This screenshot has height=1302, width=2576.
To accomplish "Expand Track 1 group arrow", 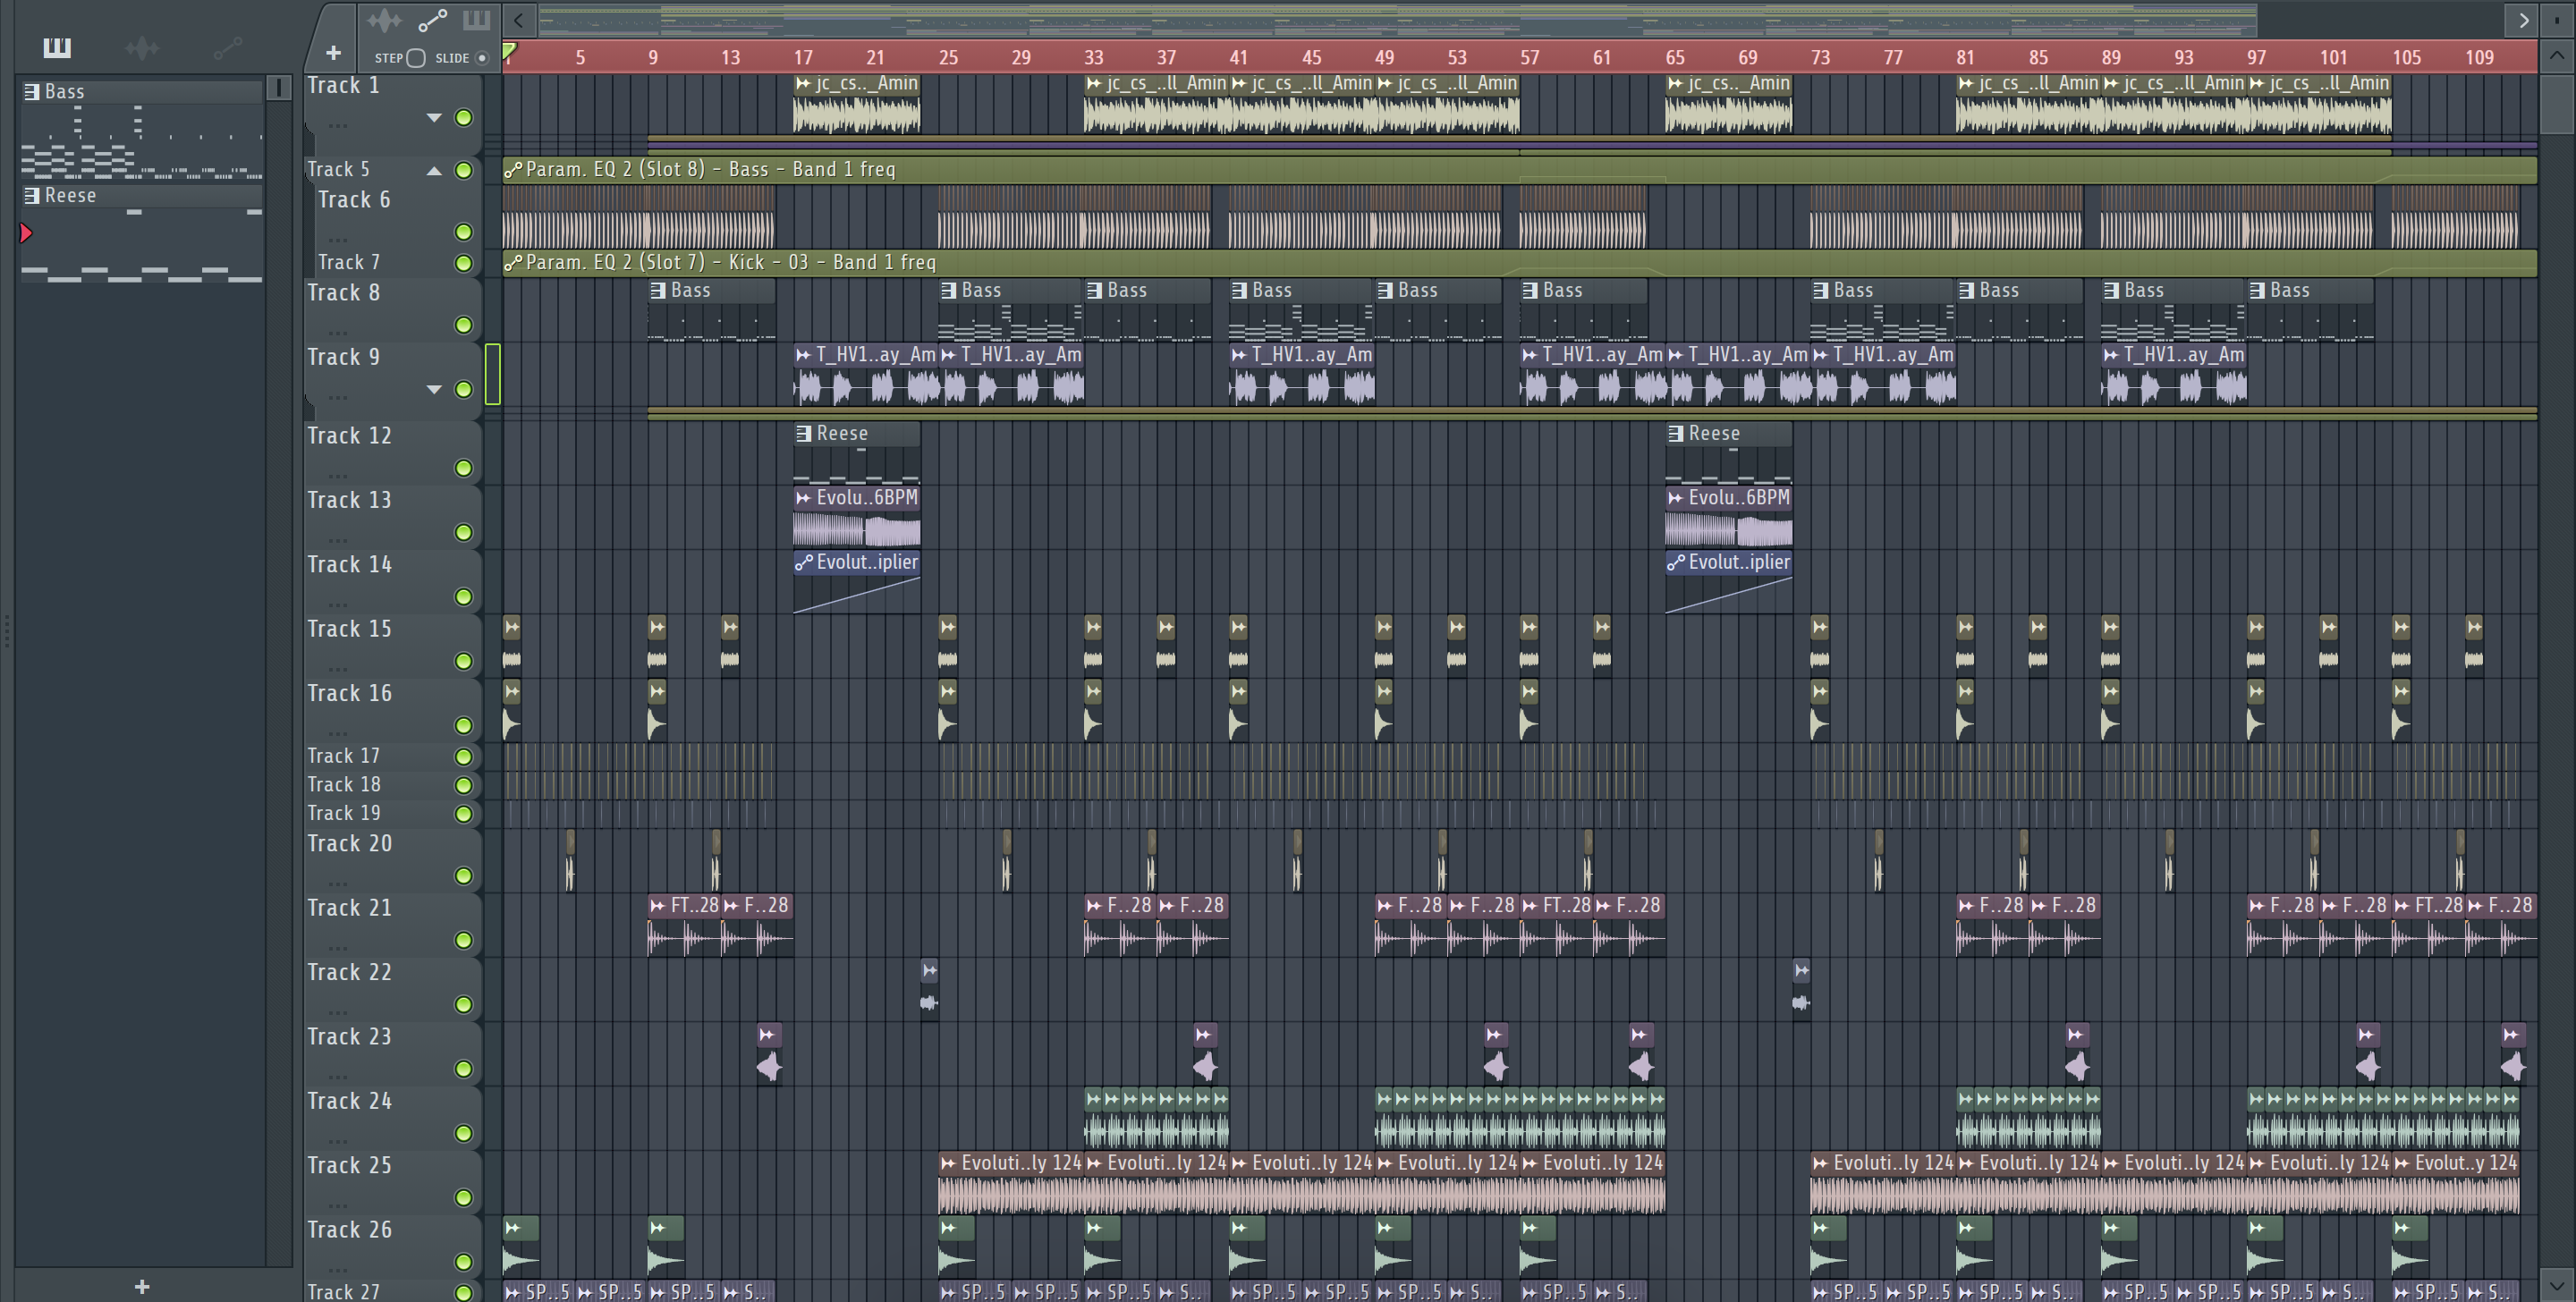I will (x=434, y=118).
